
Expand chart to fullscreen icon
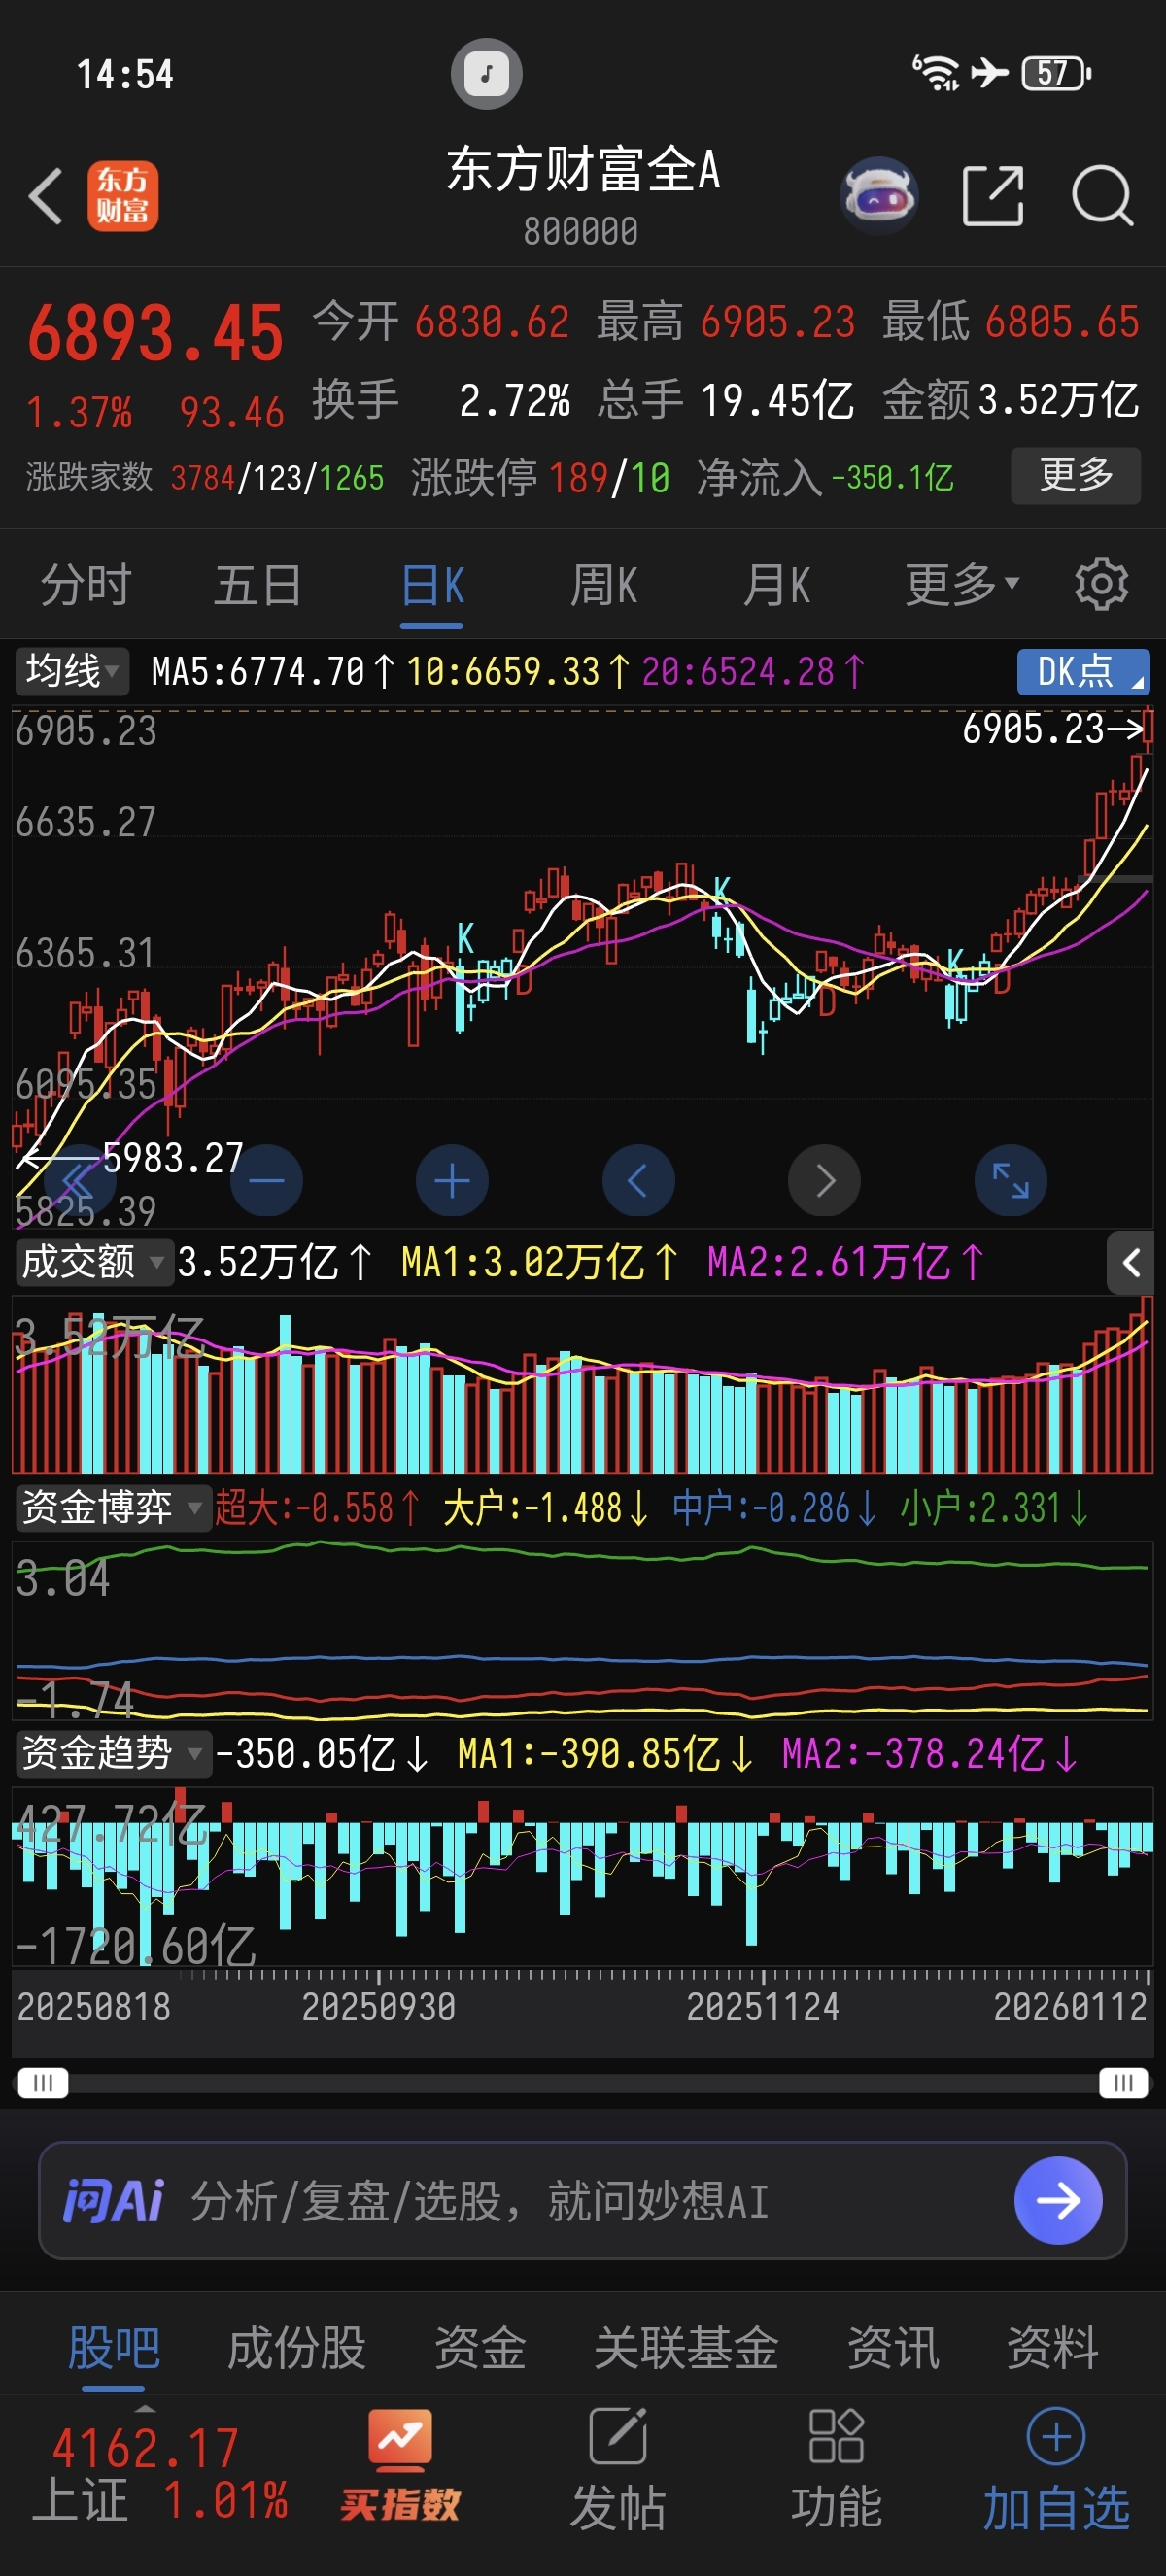coord(1010,1180)
